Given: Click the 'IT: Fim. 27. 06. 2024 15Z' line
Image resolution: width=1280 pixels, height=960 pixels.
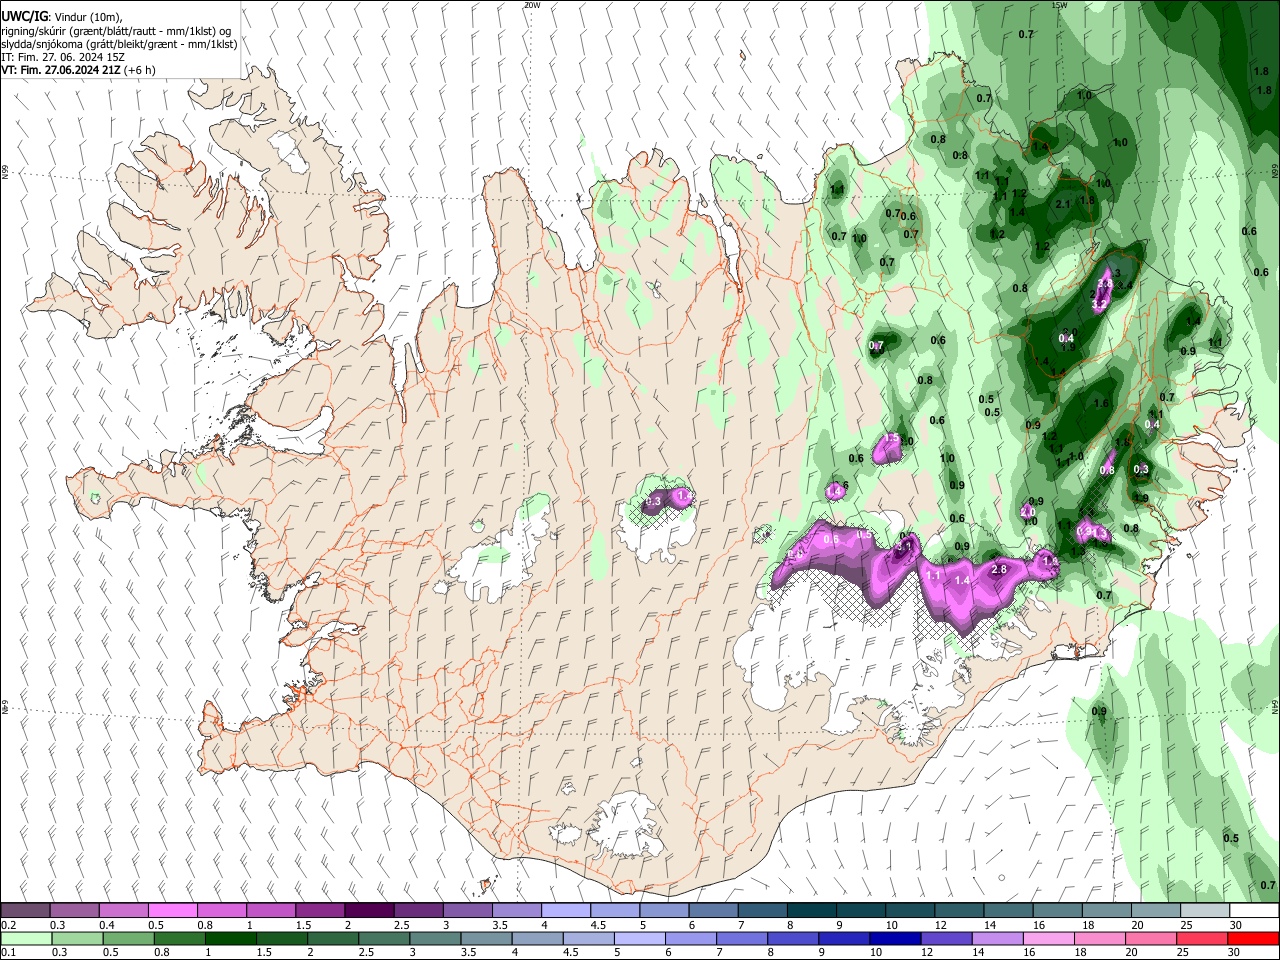Looking at the screenshot, I should pyautogui.click(x=63, y=57).
